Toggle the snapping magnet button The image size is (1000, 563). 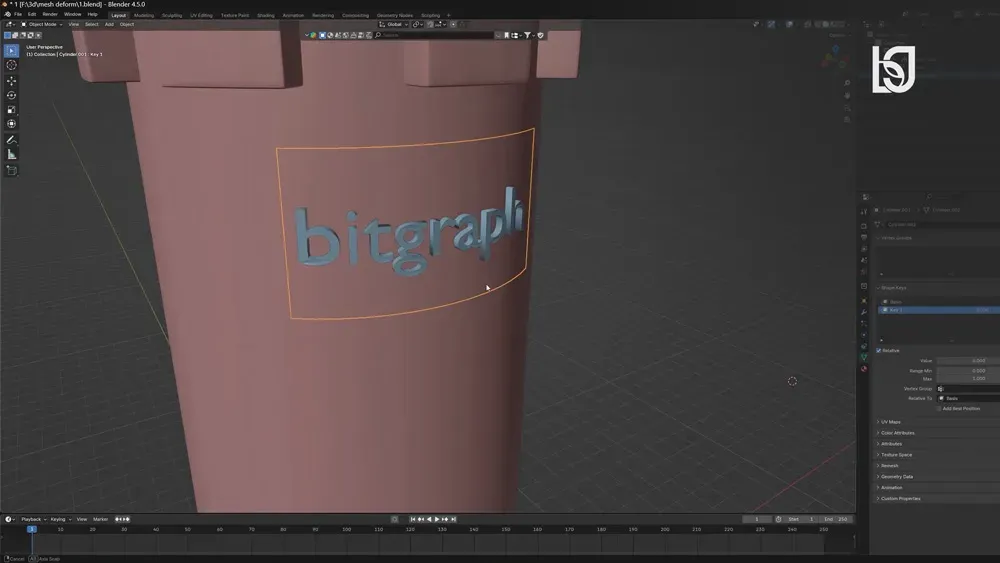(x=430, y=24)
